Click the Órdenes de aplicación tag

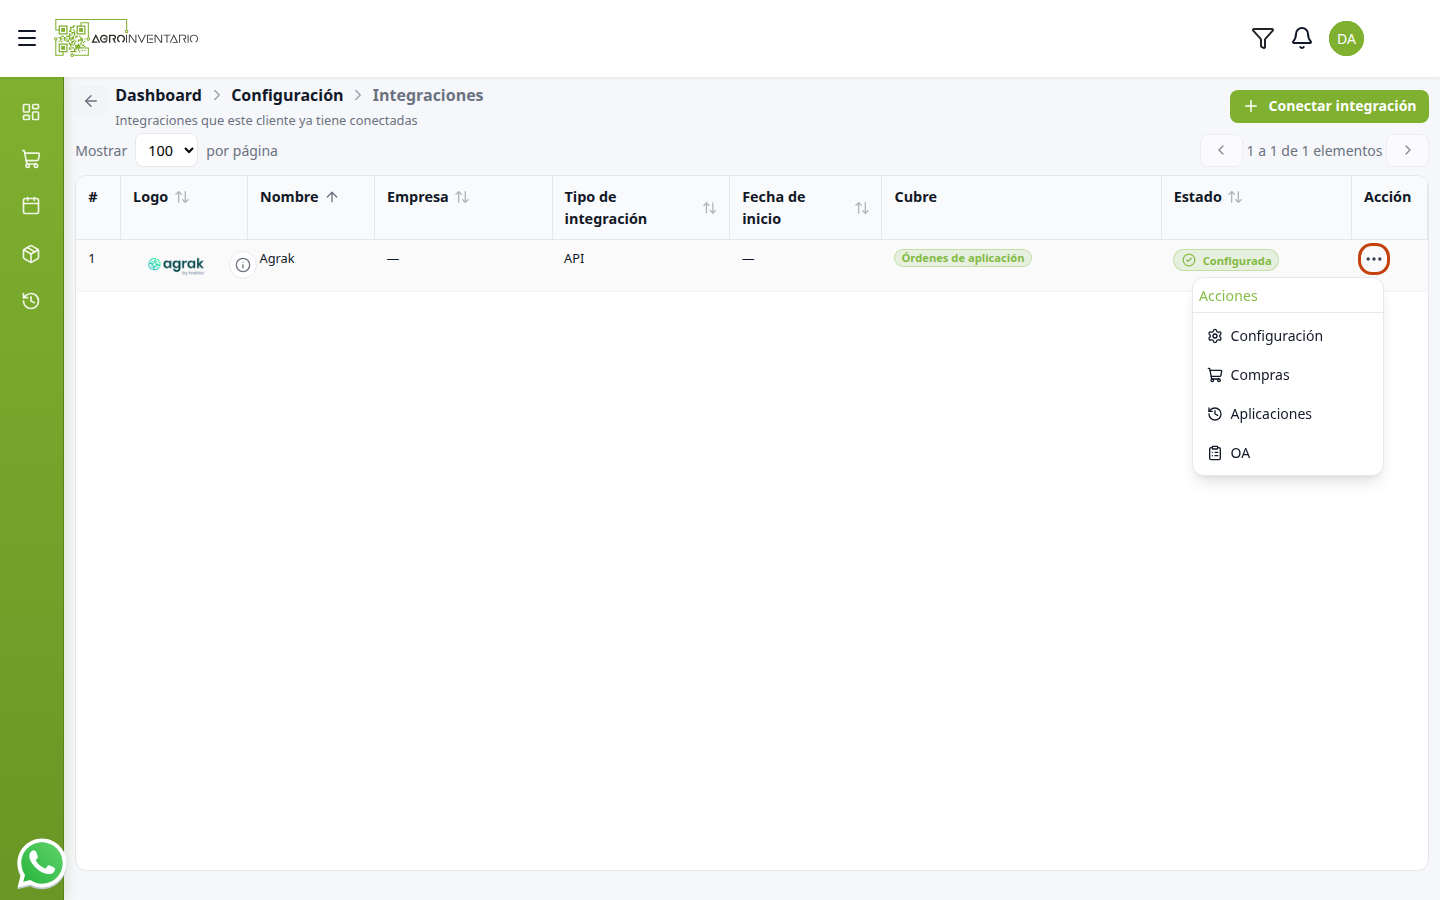(963, 258)
